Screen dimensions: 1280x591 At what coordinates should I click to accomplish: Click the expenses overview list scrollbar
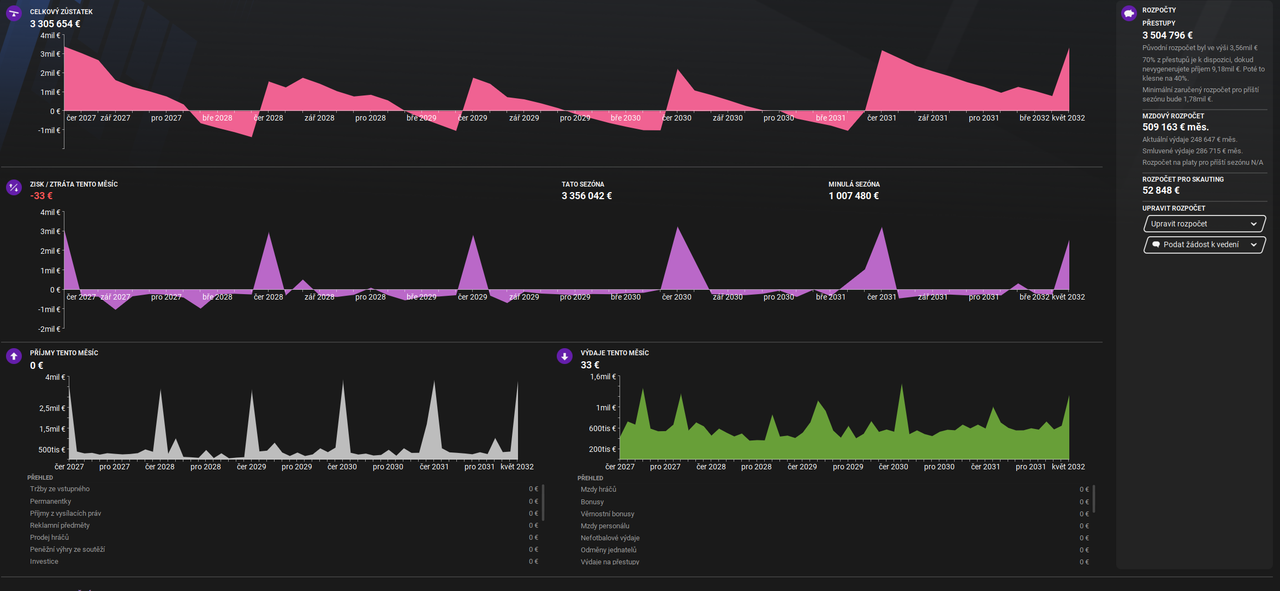[1094, 498]
